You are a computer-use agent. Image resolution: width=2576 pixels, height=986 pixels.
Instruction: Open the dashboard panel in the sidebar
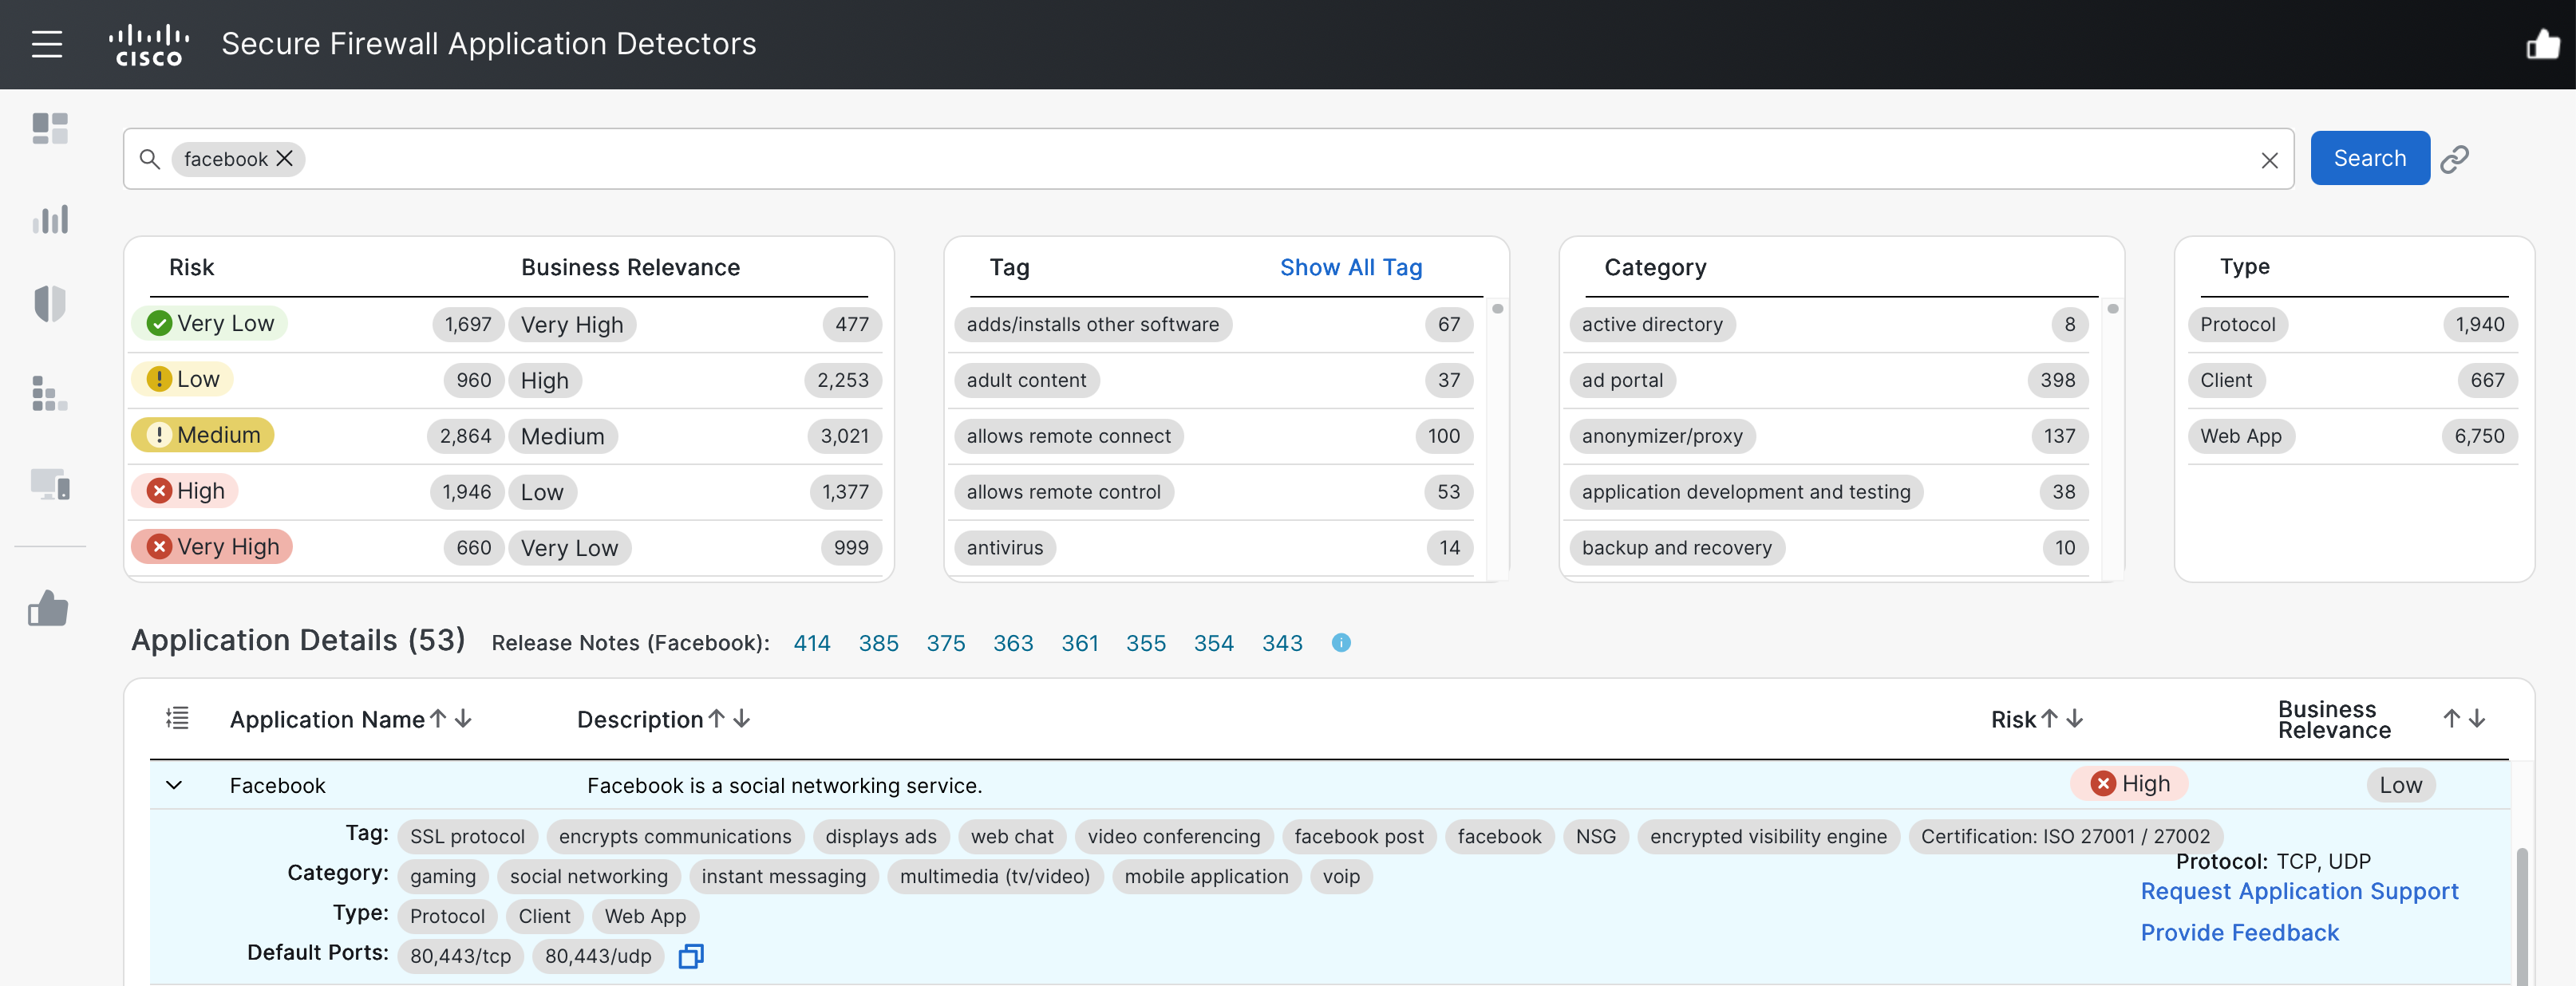pos(49,128)
